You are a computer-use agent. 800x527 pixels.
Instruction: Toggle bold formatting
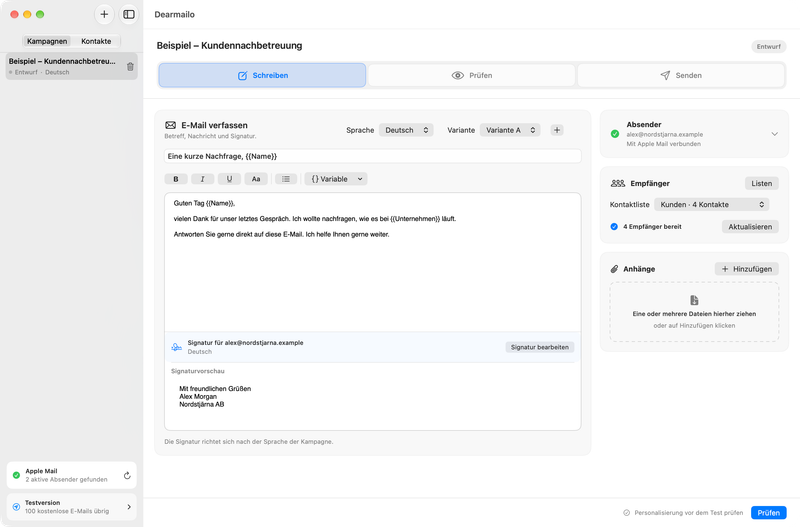(176, 179)
